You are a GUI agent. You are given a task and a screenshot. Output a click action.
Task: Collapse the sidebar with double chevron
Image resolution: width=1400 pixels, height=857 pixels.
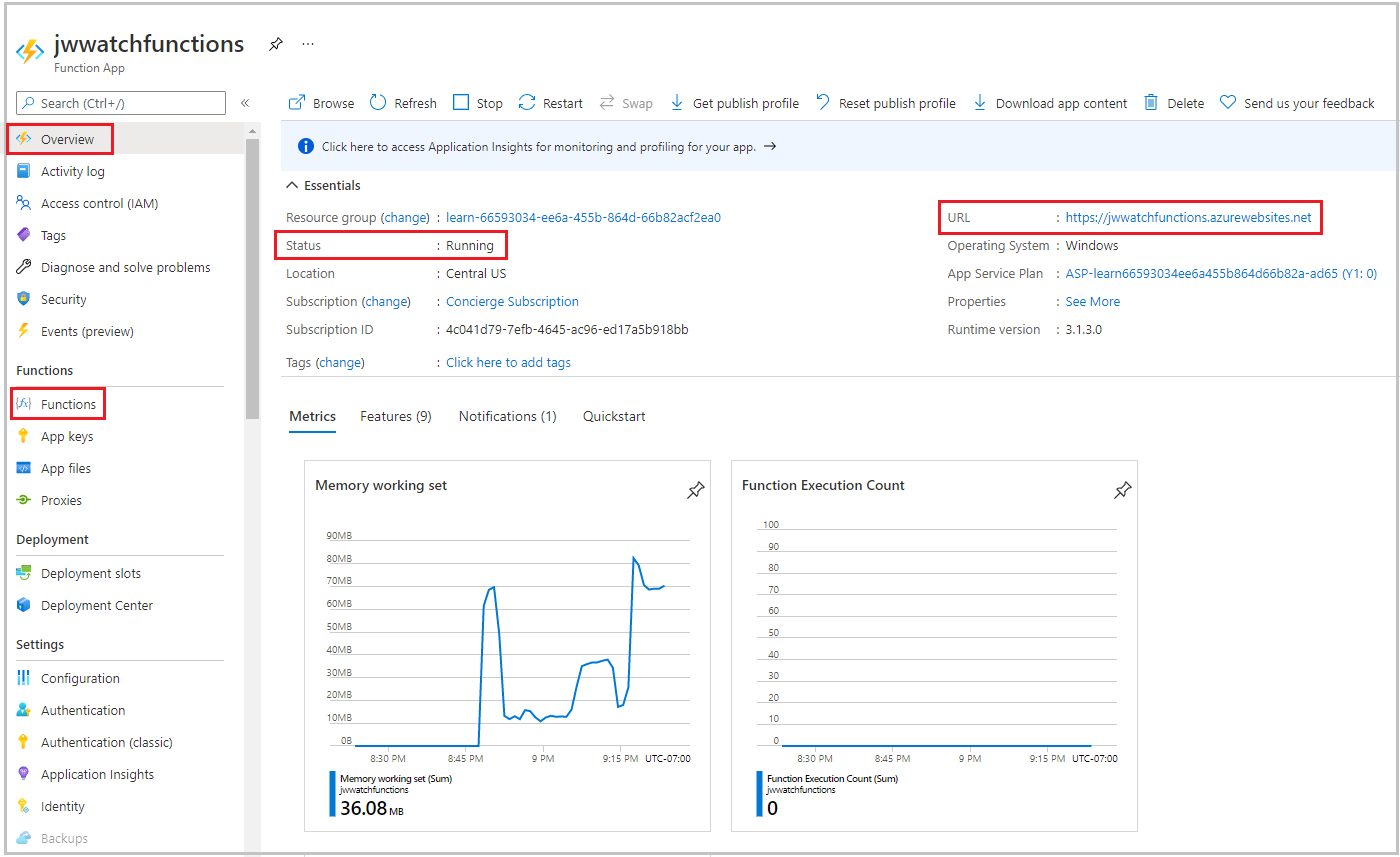click(245, 103)
